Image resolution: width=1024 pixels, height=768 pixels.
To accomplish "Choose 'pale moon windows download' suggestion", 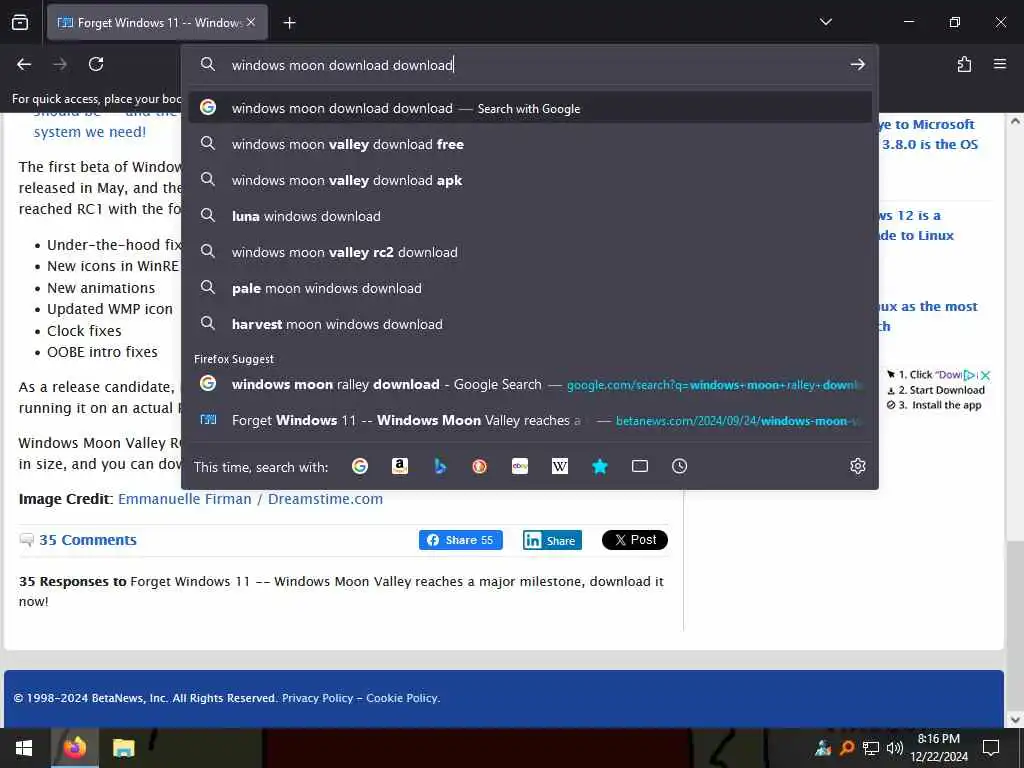I will 530,287.
